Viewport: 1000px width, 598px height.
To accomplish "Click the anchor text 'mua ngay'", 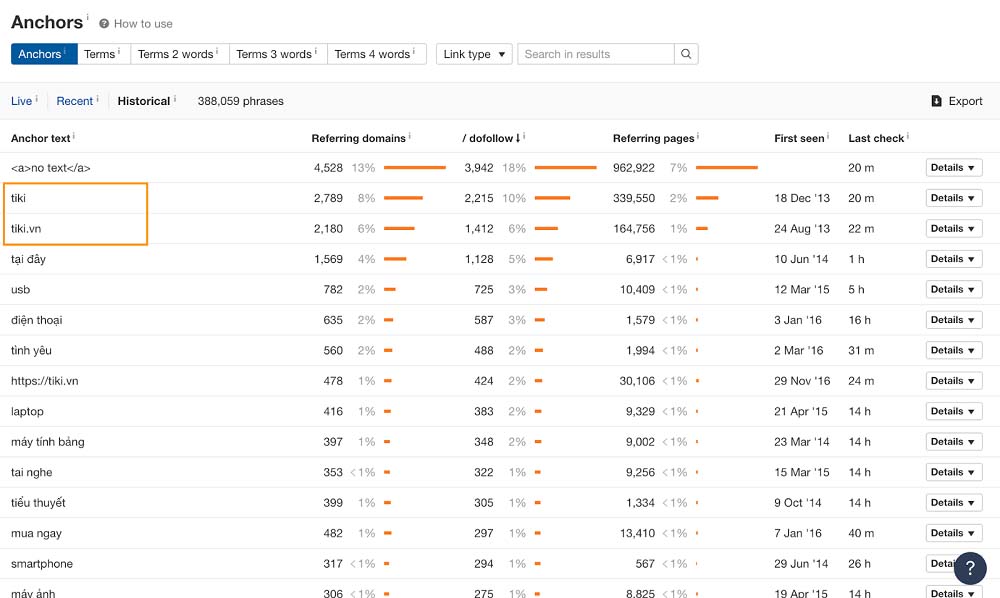I will [x=36, y=533].
